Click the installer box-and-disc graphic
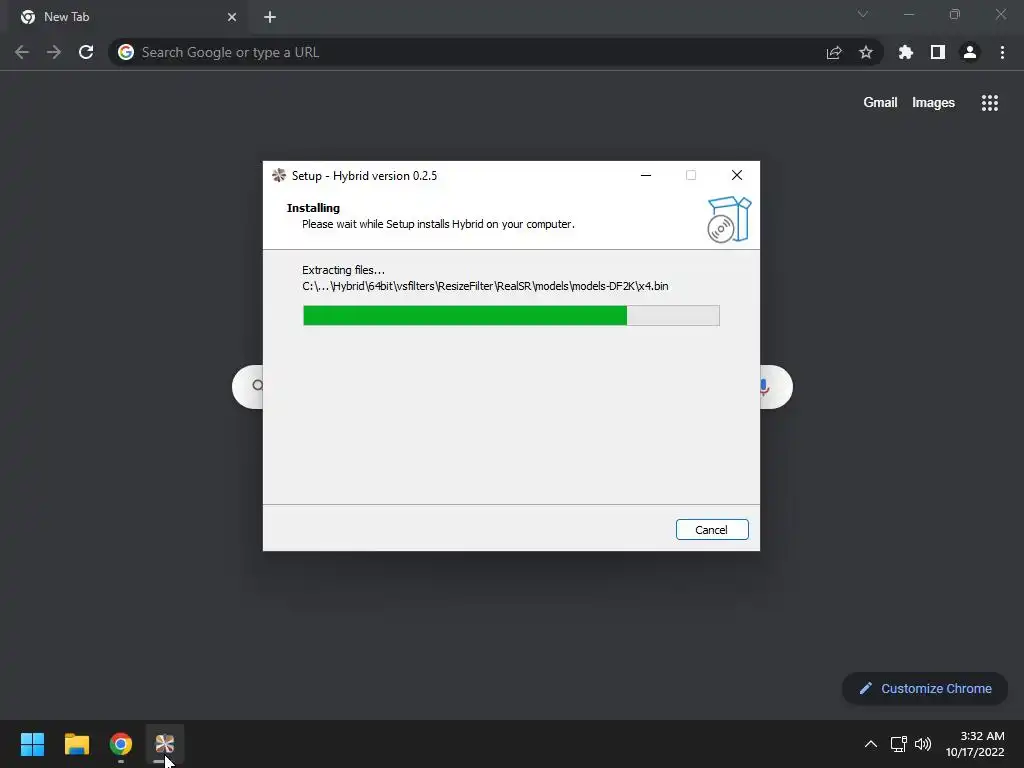 tap(729, 219)
